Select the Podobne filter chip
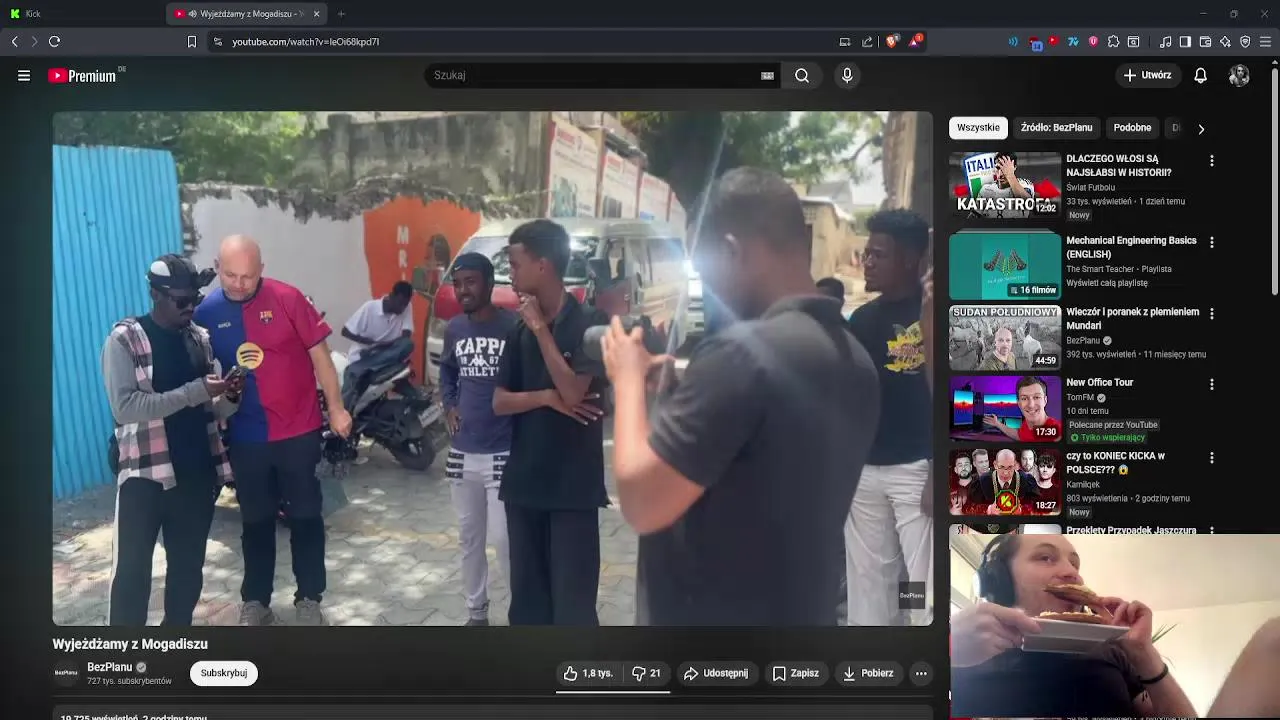Screen dimensions: 1280x720 (x=1132, y=128)
